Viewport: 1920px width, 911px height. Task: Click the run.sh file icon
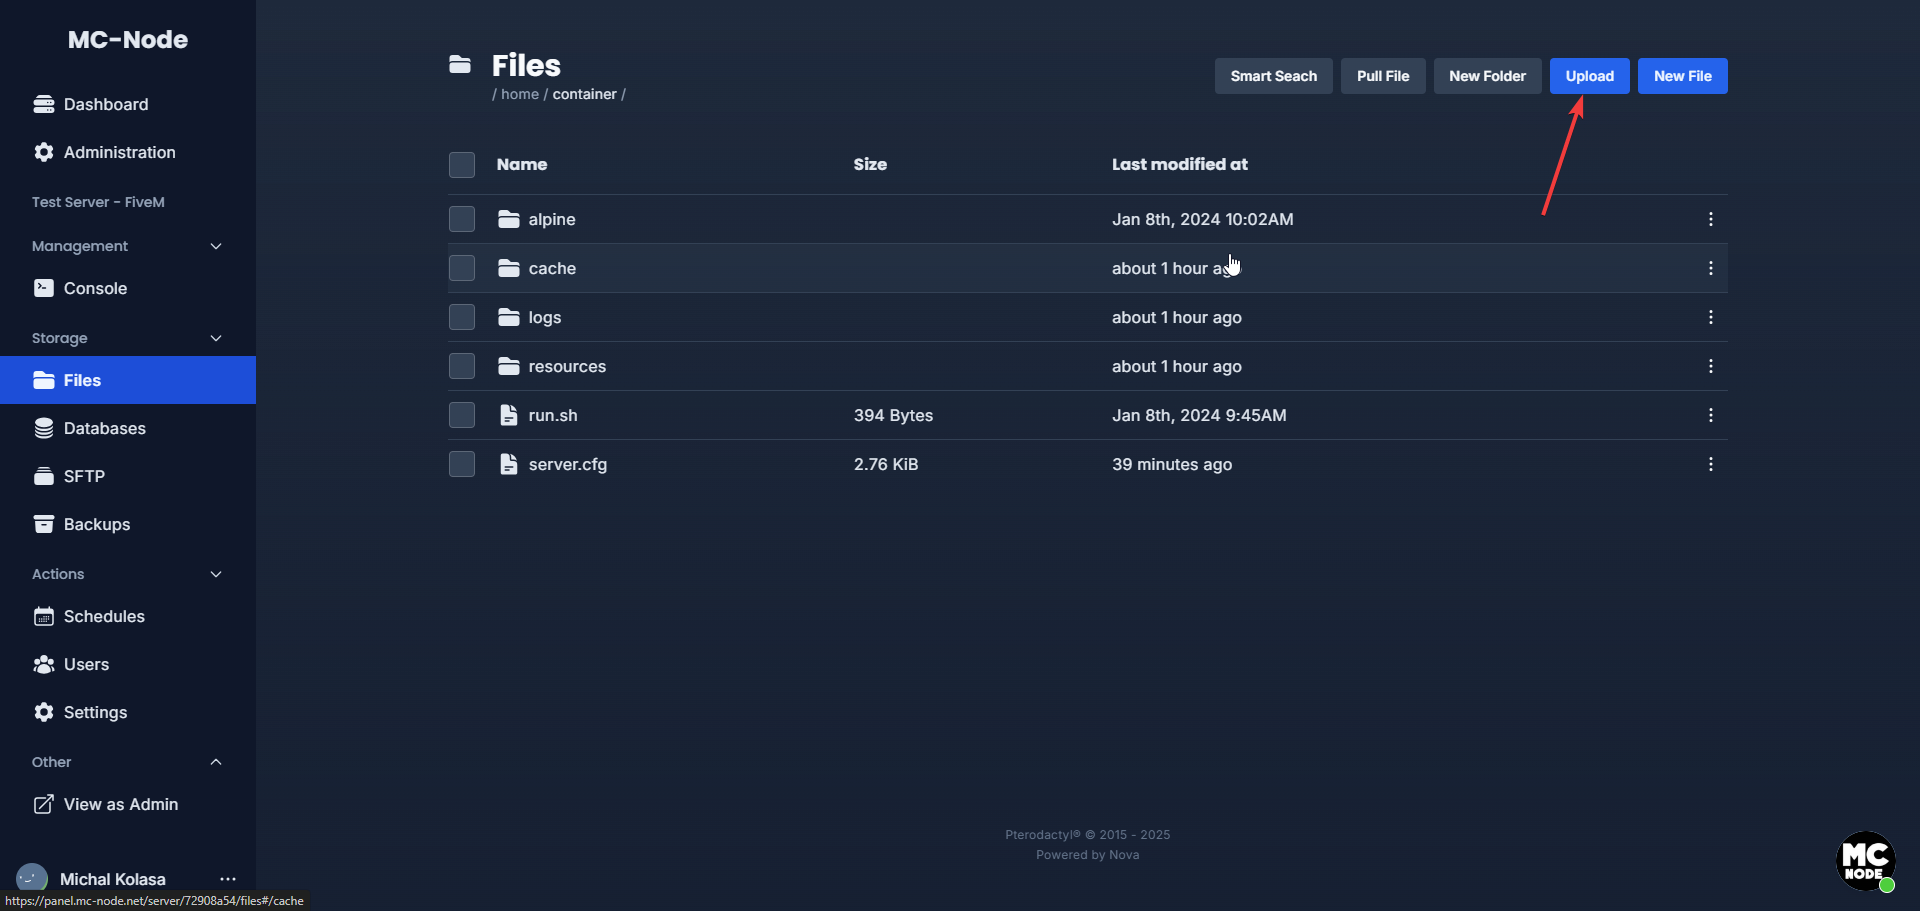pos(509,415)
